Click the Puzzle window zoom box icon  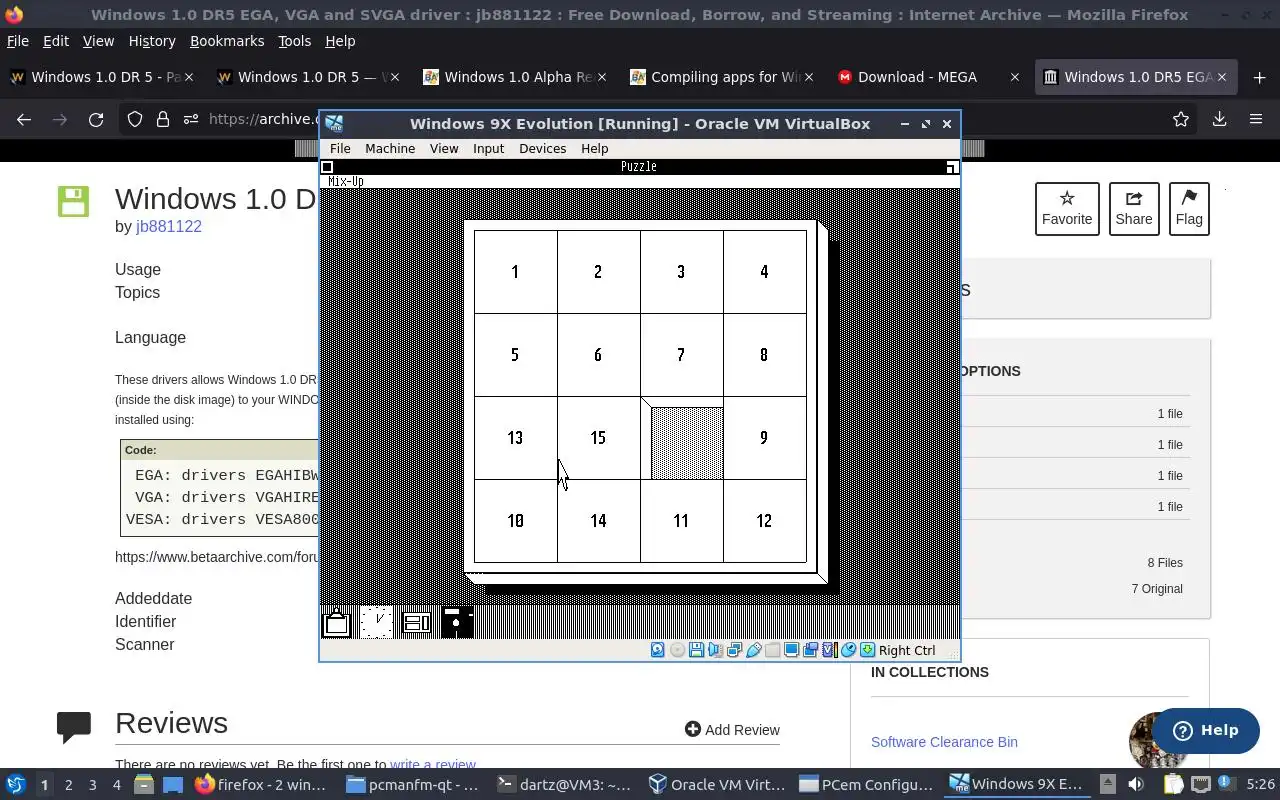(x=952, y=167)
